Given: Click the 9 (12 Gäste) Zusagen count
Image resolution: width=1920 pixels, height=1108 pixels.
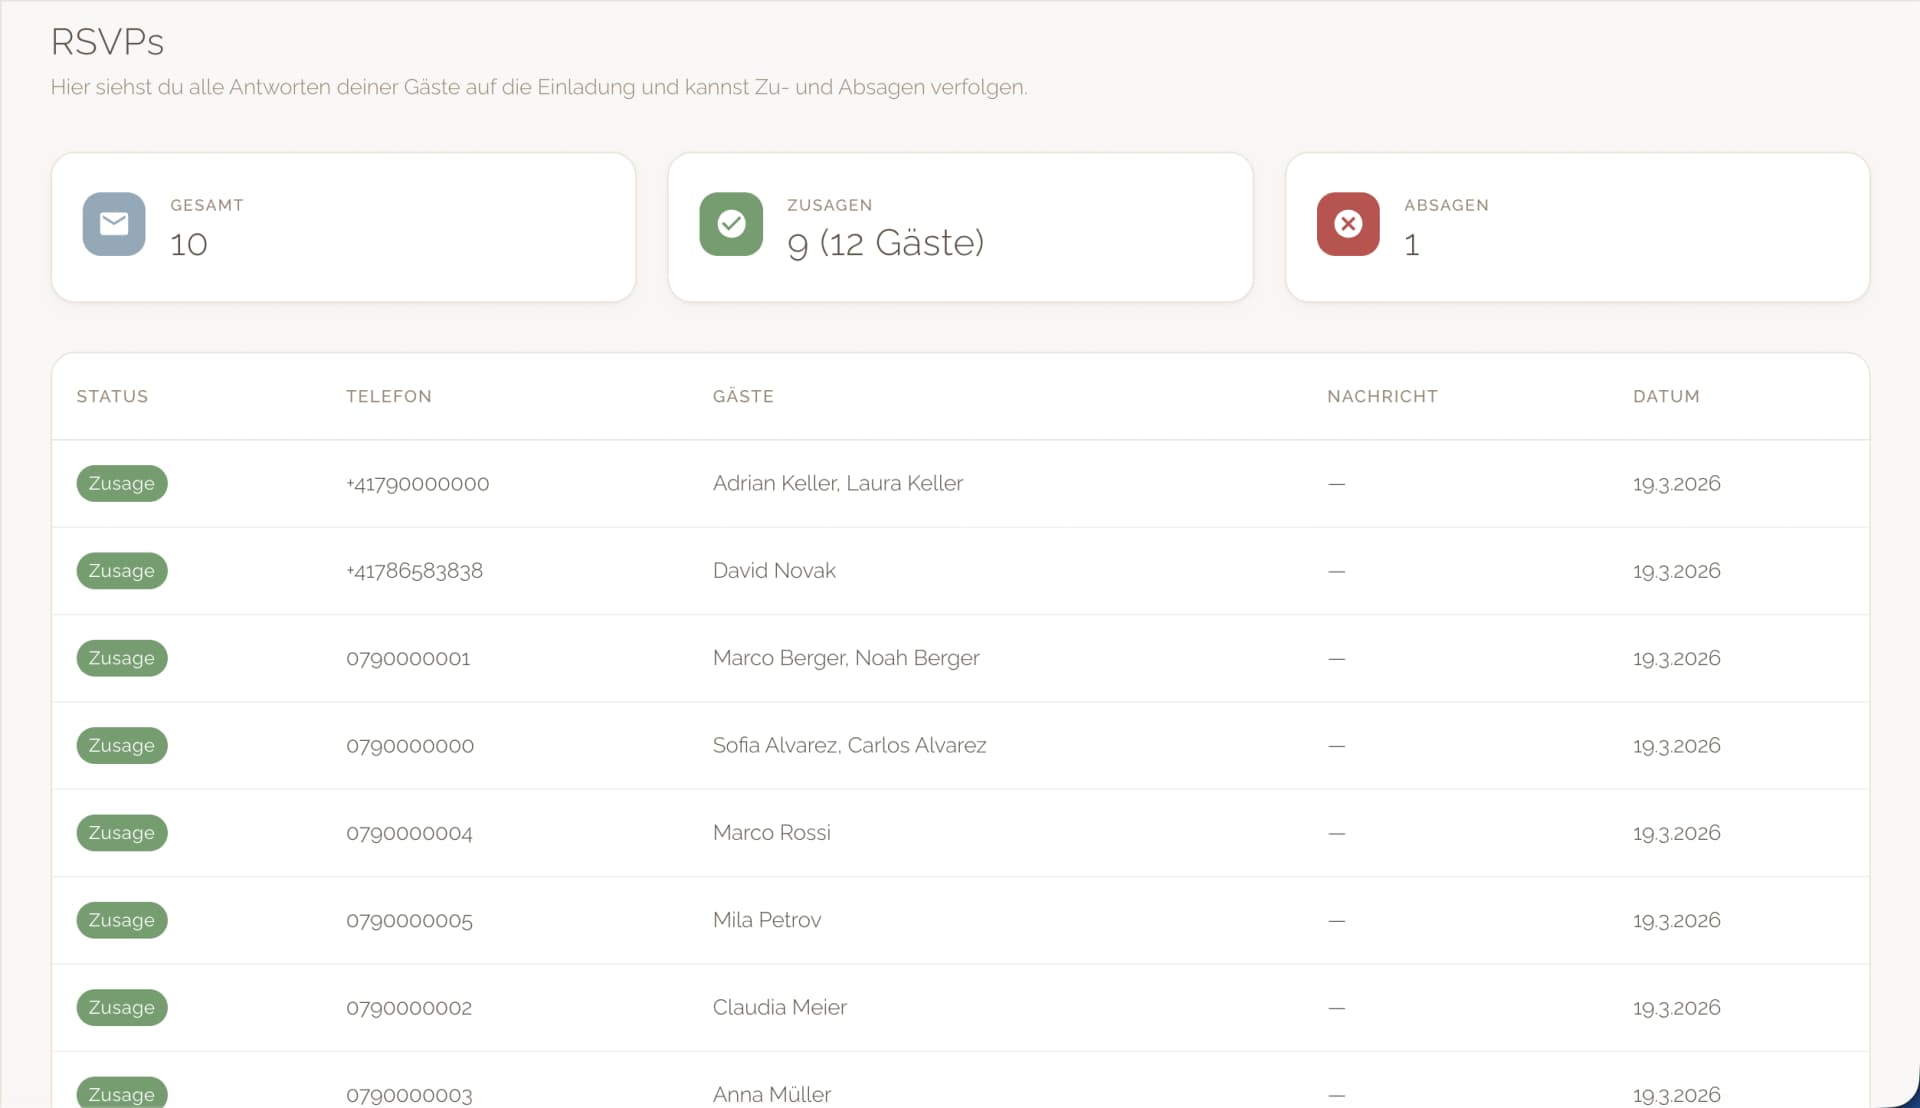Looking at the screenshot, I should click(885, 243).
